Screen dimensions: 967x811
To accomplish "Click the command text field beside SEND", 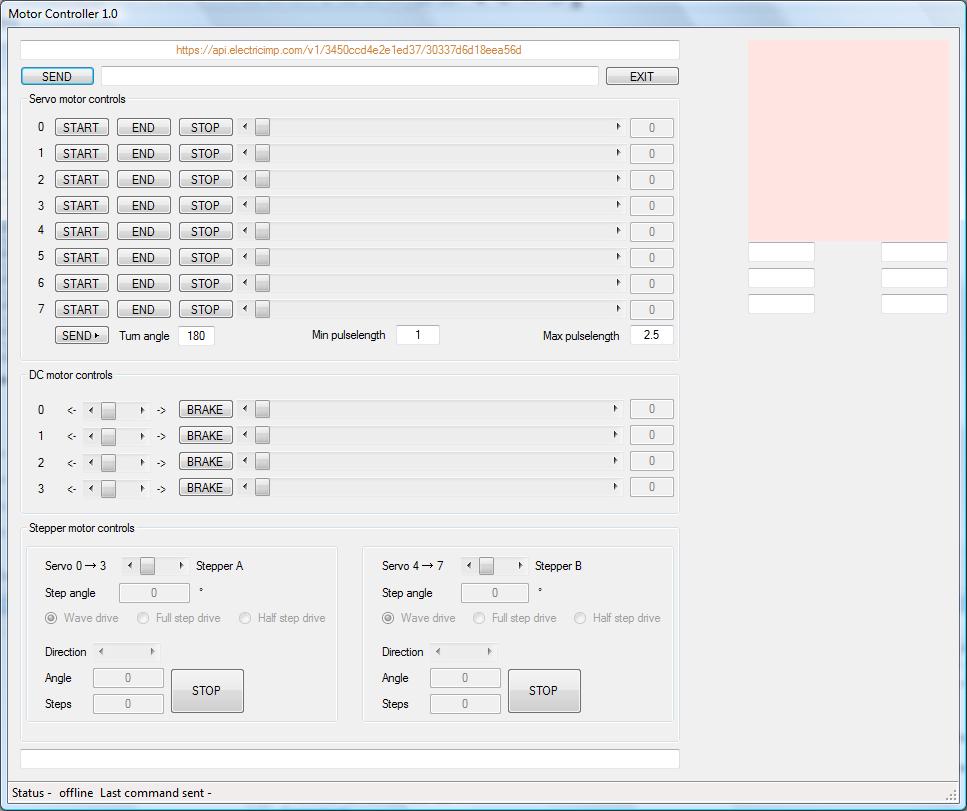I will pyautogui.click(x=350, y=76).
